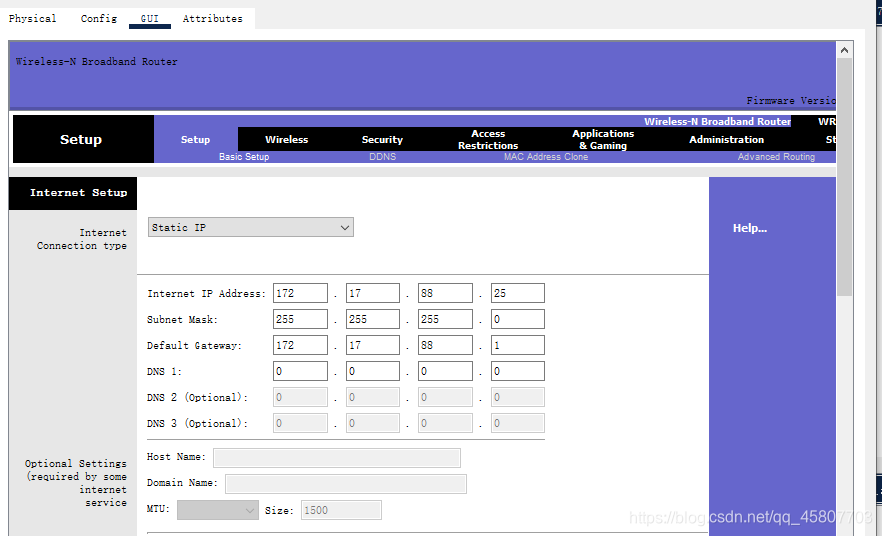Viewport: 882px width, 536px height.
Task: Open the MTU dropdown
Action: click(x=218, y=510)
